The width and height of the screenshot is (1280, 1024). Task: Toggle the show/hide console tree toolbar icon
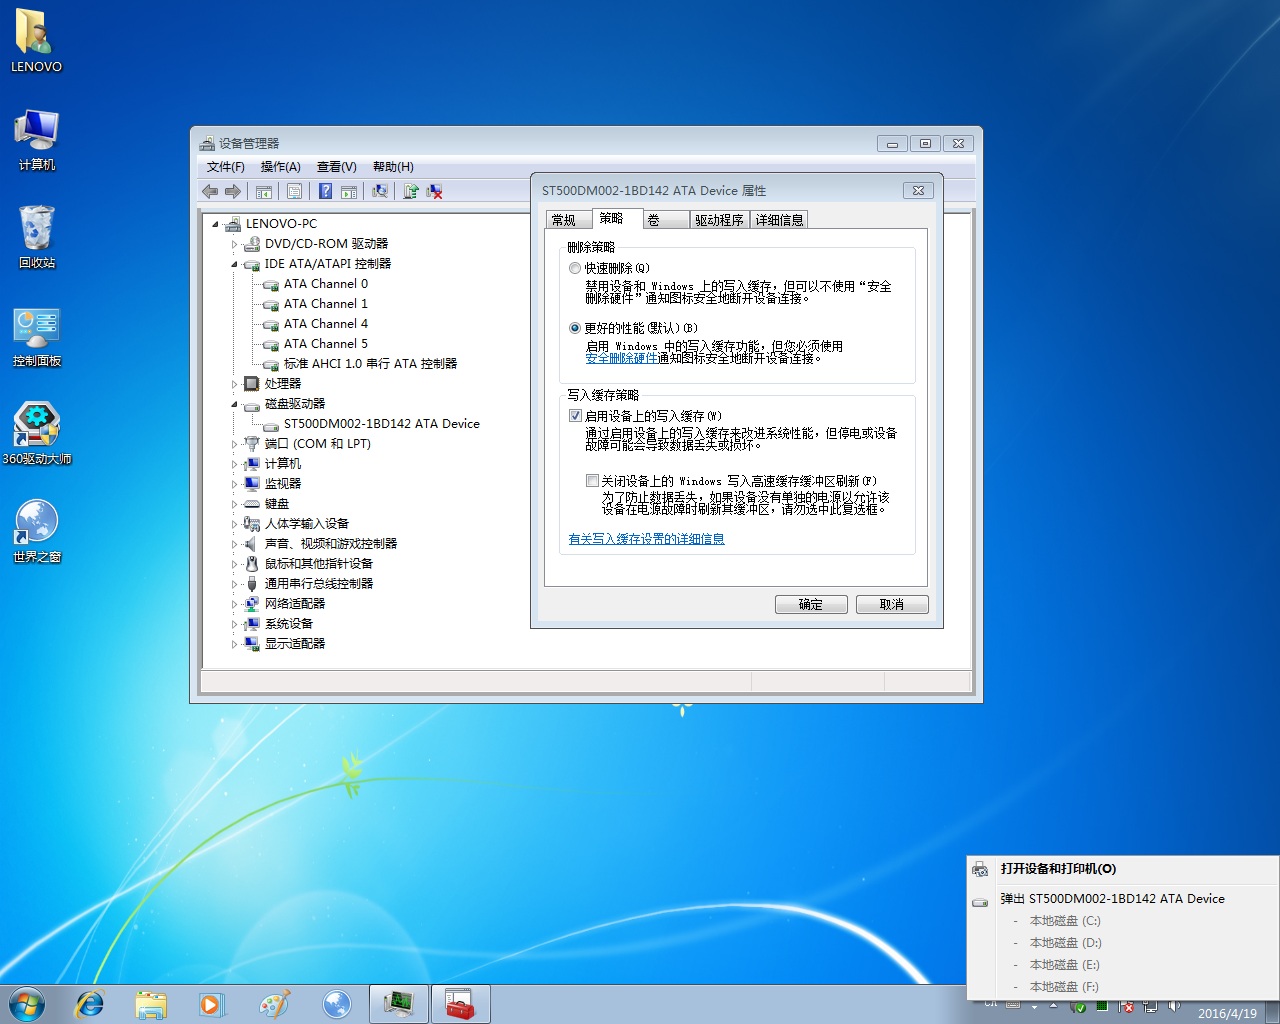[x=264, y=191]
